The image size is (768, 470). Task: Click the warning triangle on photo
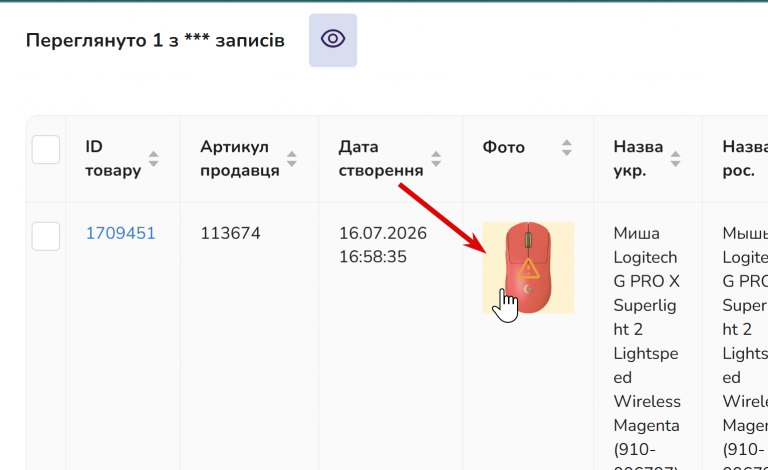pyautogui.click(x=528, y=269)
